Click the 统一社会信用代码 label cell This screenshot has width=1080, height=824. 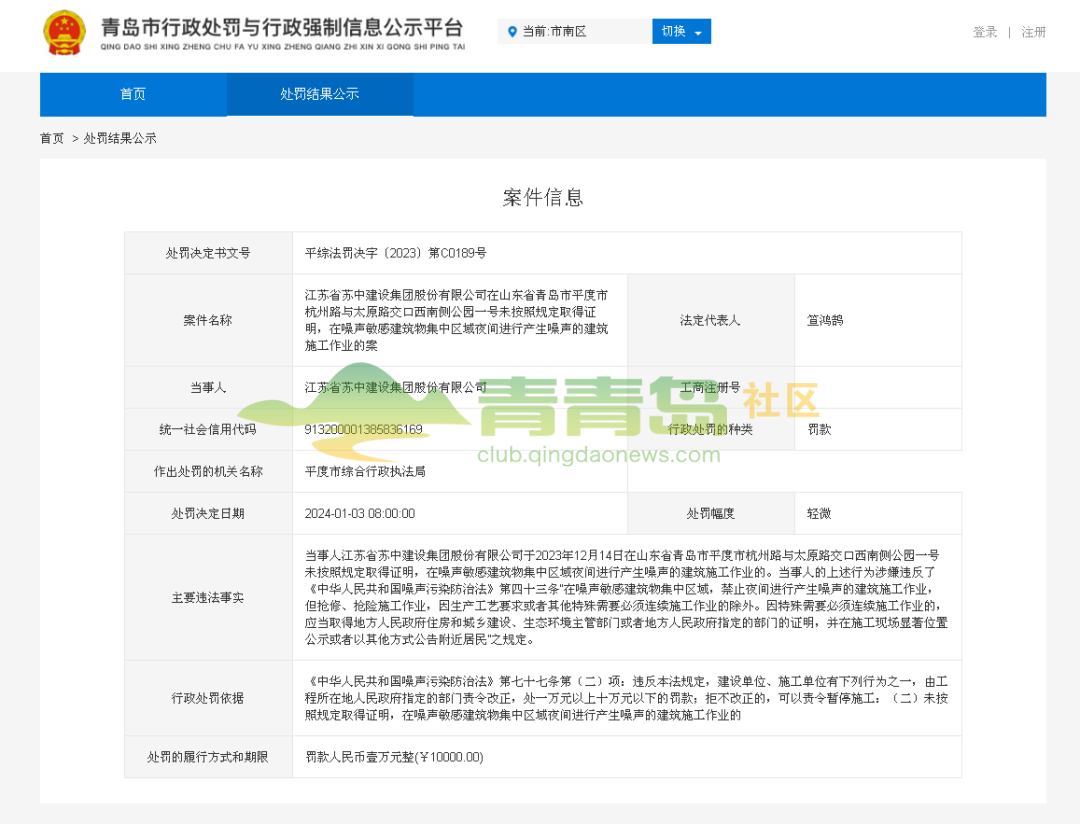tap(208, 429)
